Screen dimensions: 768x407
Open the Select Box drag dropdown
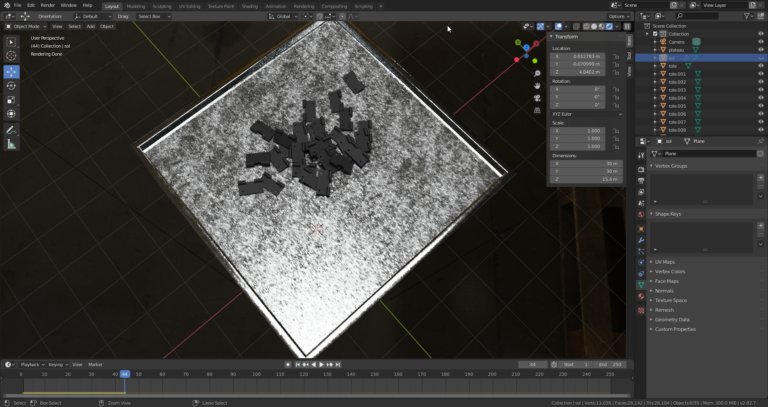[154, 16]
